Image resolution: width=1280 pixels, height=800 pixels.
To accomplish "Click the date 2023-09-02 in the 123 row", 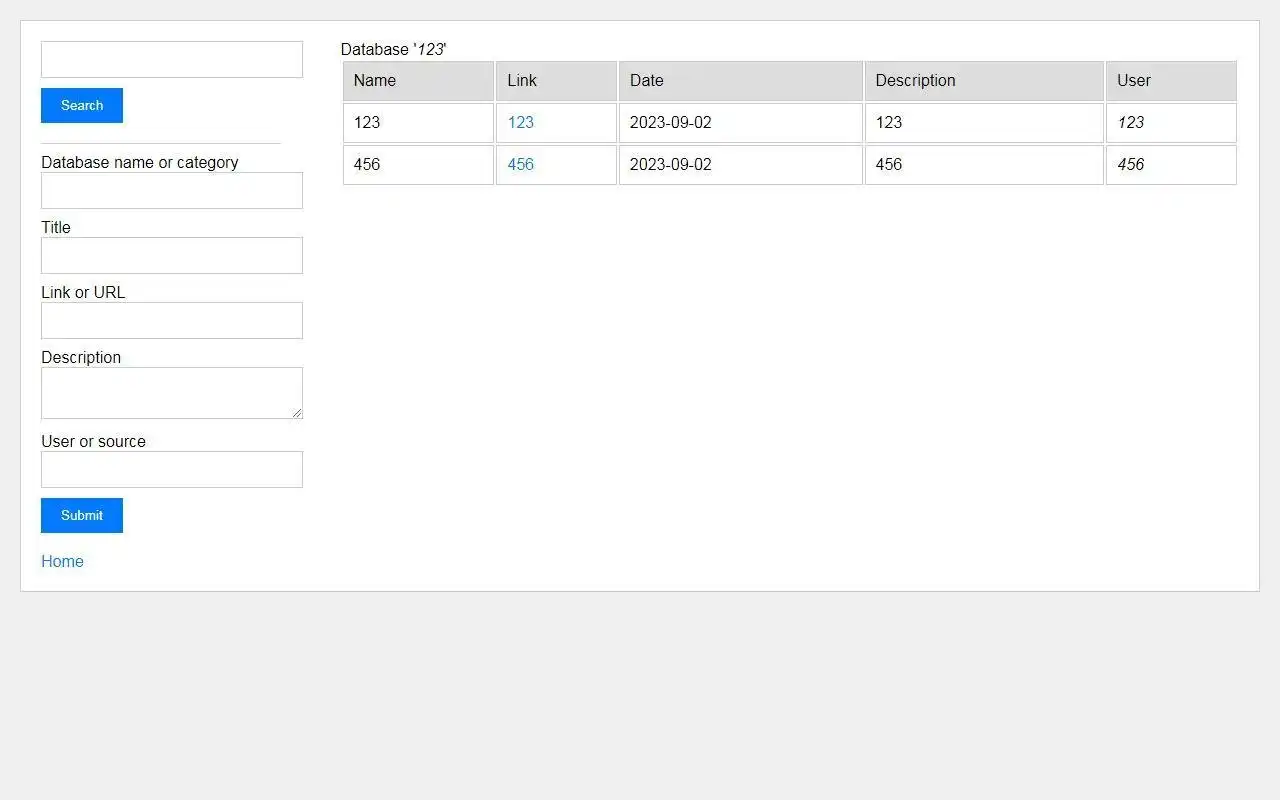I will 741,123.
